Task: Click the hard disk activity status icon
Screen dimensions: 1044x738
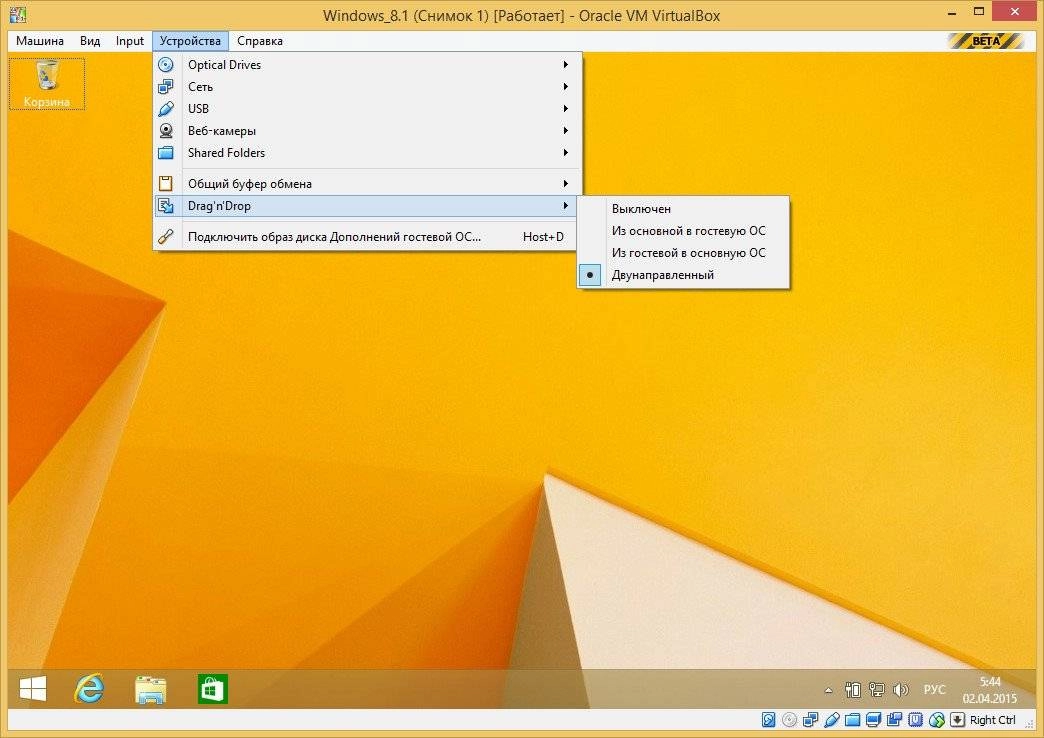Action: [x=768, y=719]
